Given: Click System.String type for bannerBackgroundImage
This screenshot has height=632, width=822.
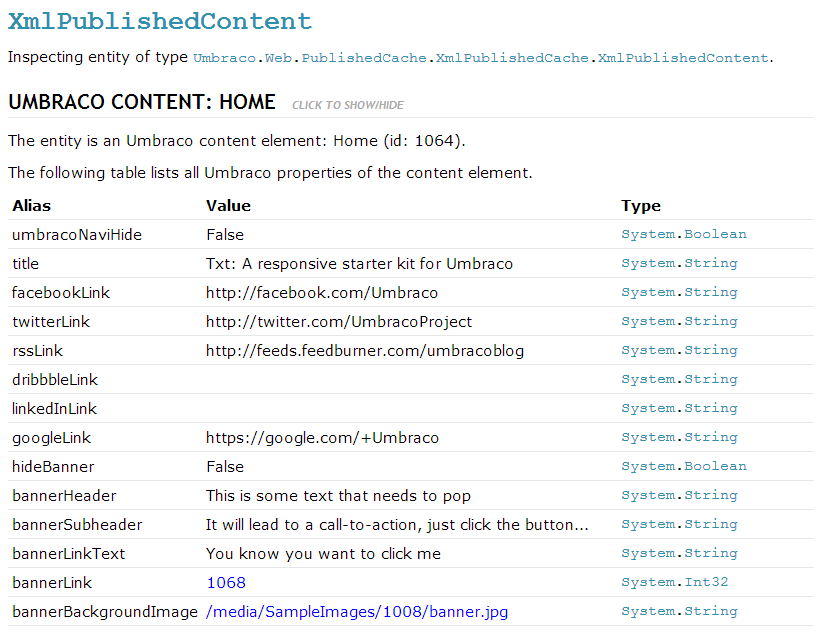Looking at the screenshot, I should click(679, 611).
